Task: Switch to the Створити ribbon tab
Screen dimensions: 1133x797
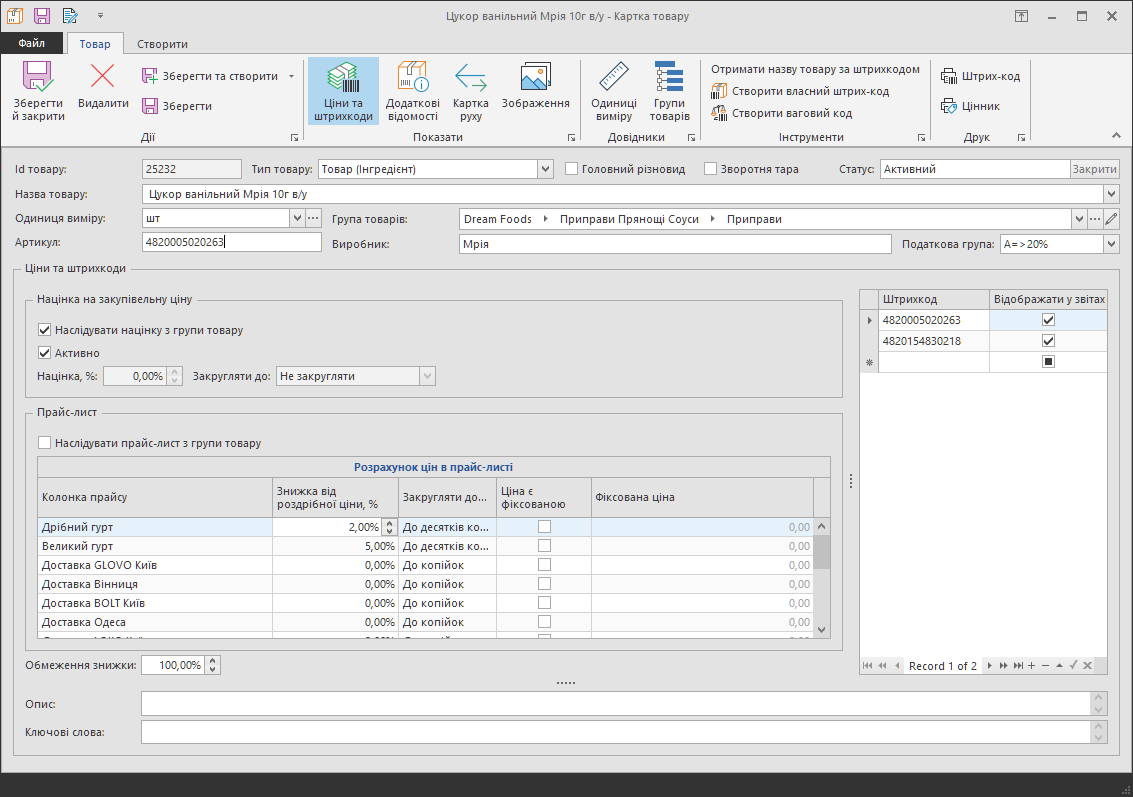Action: tap(162, 44)
